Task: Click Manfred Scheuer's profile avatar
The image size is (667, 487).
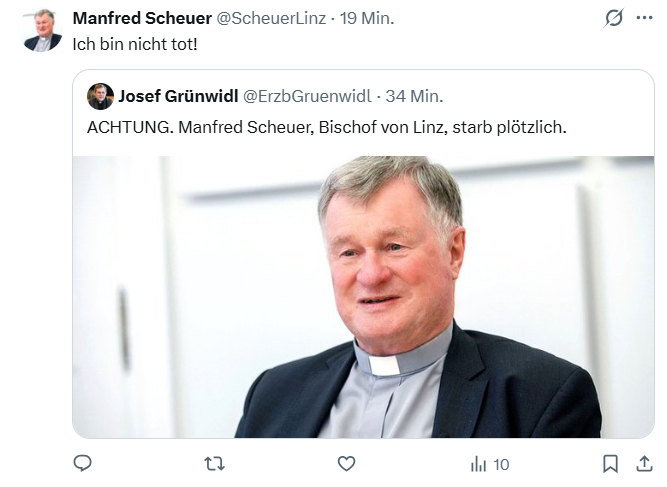Action: [42, 30]
